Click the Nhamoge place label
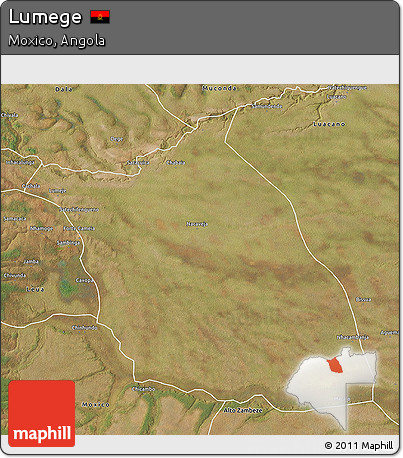The image size is (403, 458). point(42,228)
